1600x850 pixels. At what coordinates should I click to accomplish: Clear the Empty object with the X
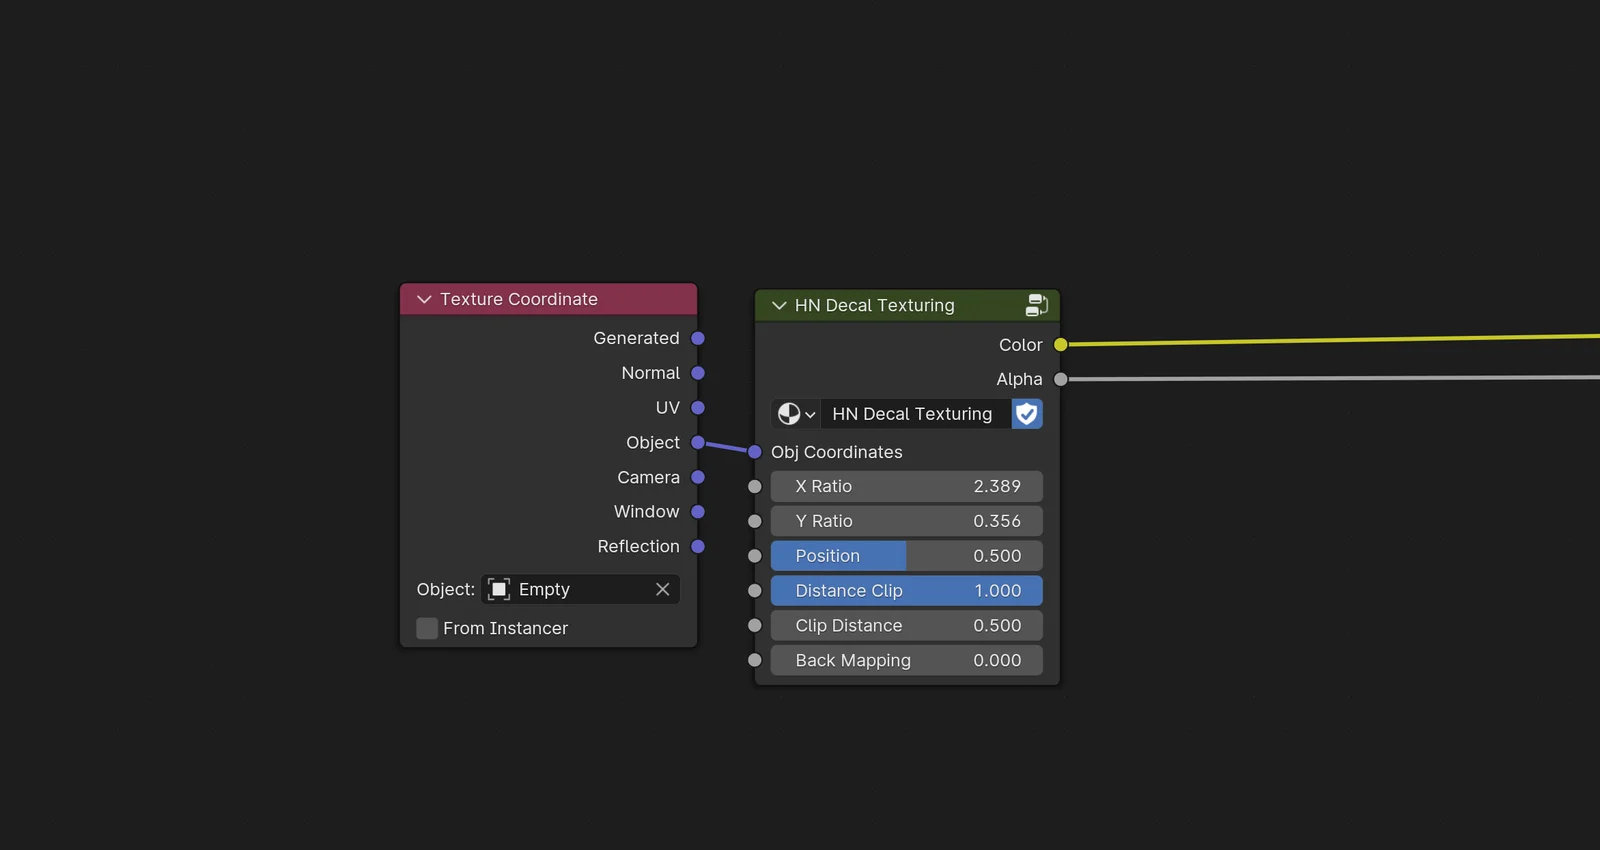click(662, 590)
